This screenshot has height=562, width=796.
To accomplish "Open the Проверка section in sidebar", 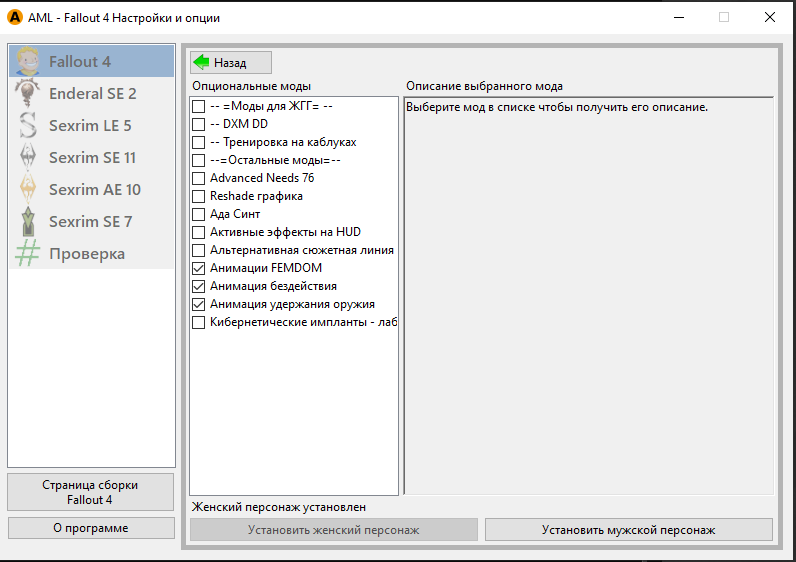I will click(87, 254).
